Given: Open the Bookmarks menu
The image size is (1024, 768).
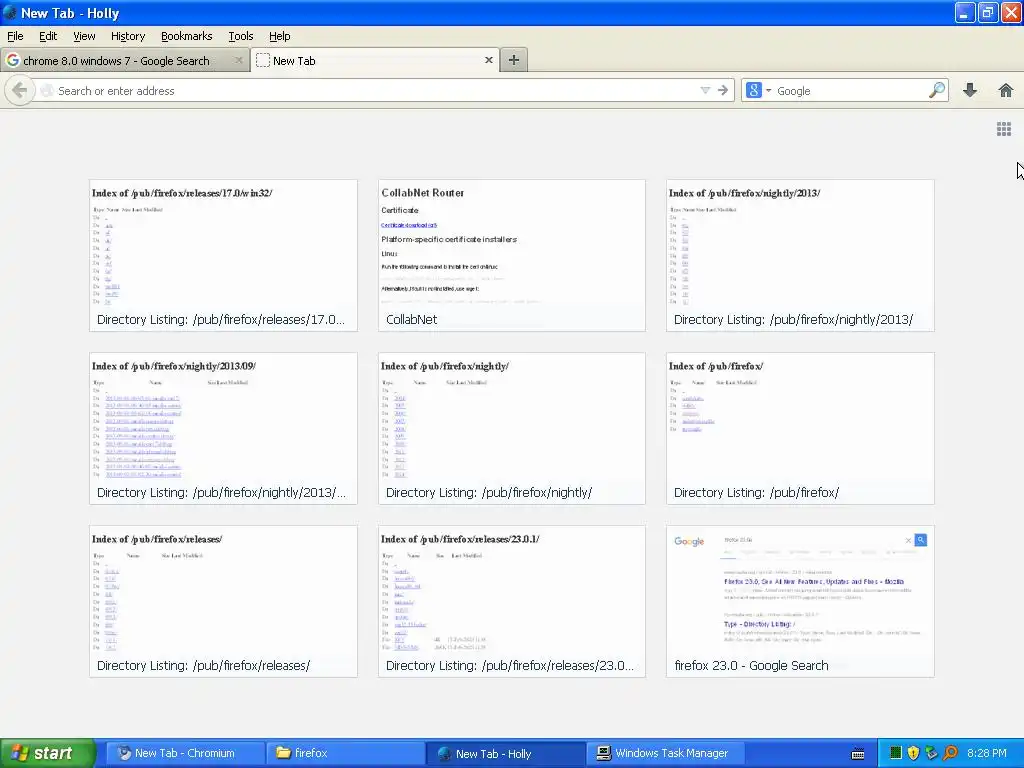Looking at the screenshot, I should point(186,36).
